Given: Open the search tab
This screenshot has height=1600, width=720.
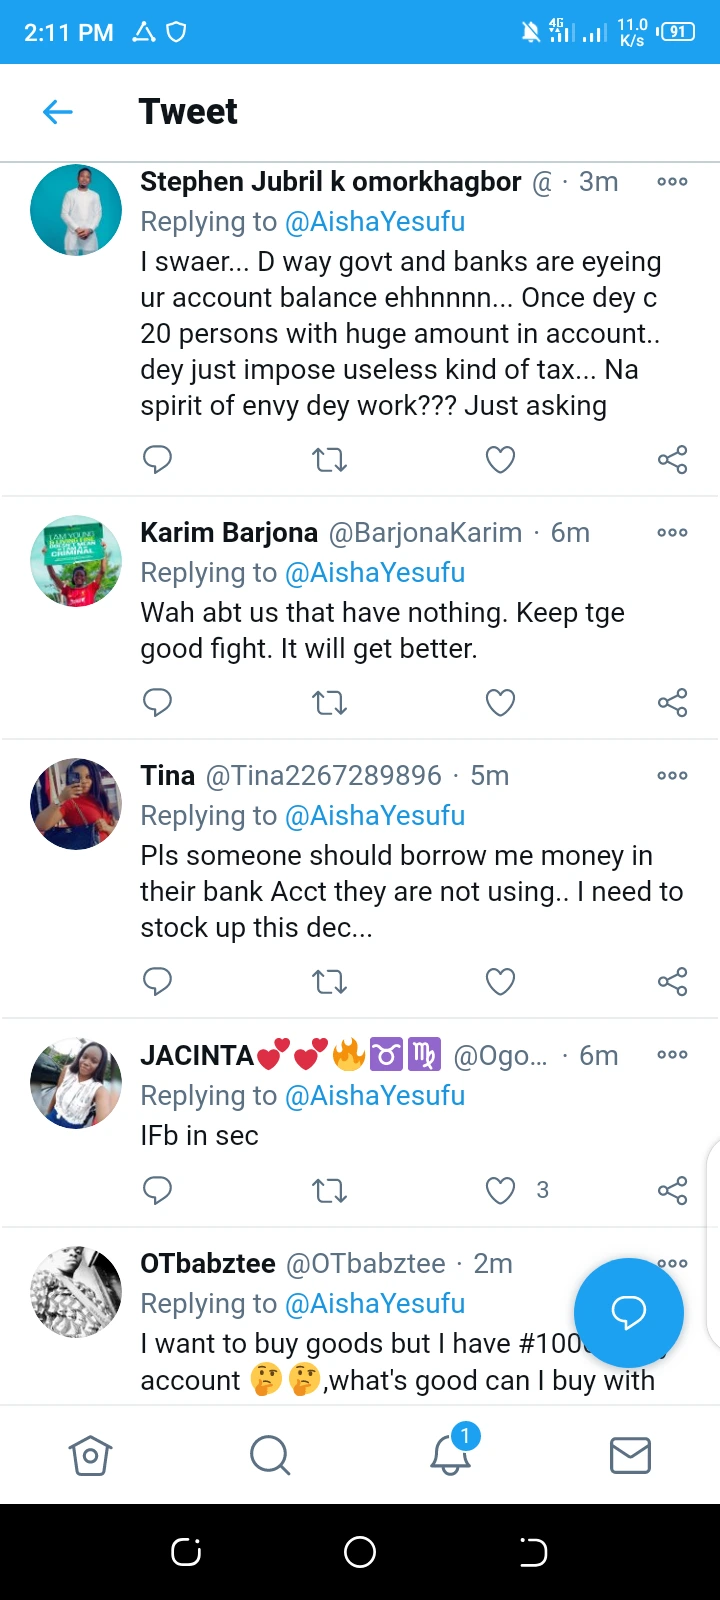Looking at the screenshot, I should [x=270, y=1455].
